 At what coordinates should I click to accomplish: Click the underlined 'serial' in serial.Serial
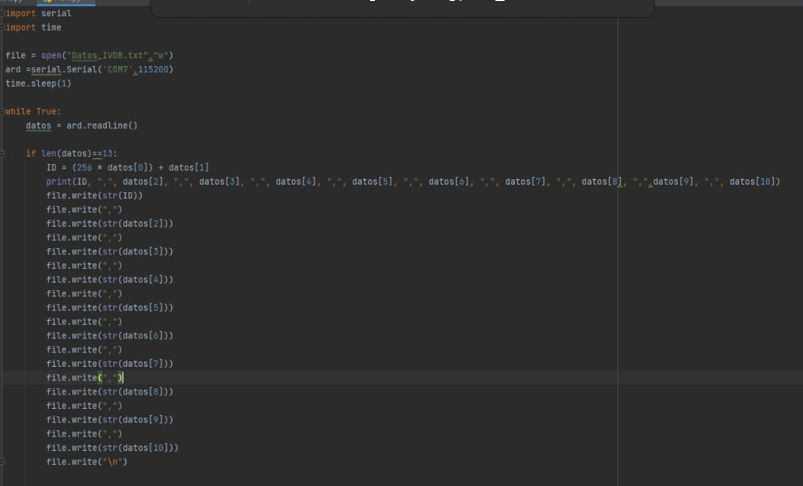pos(46,69)
